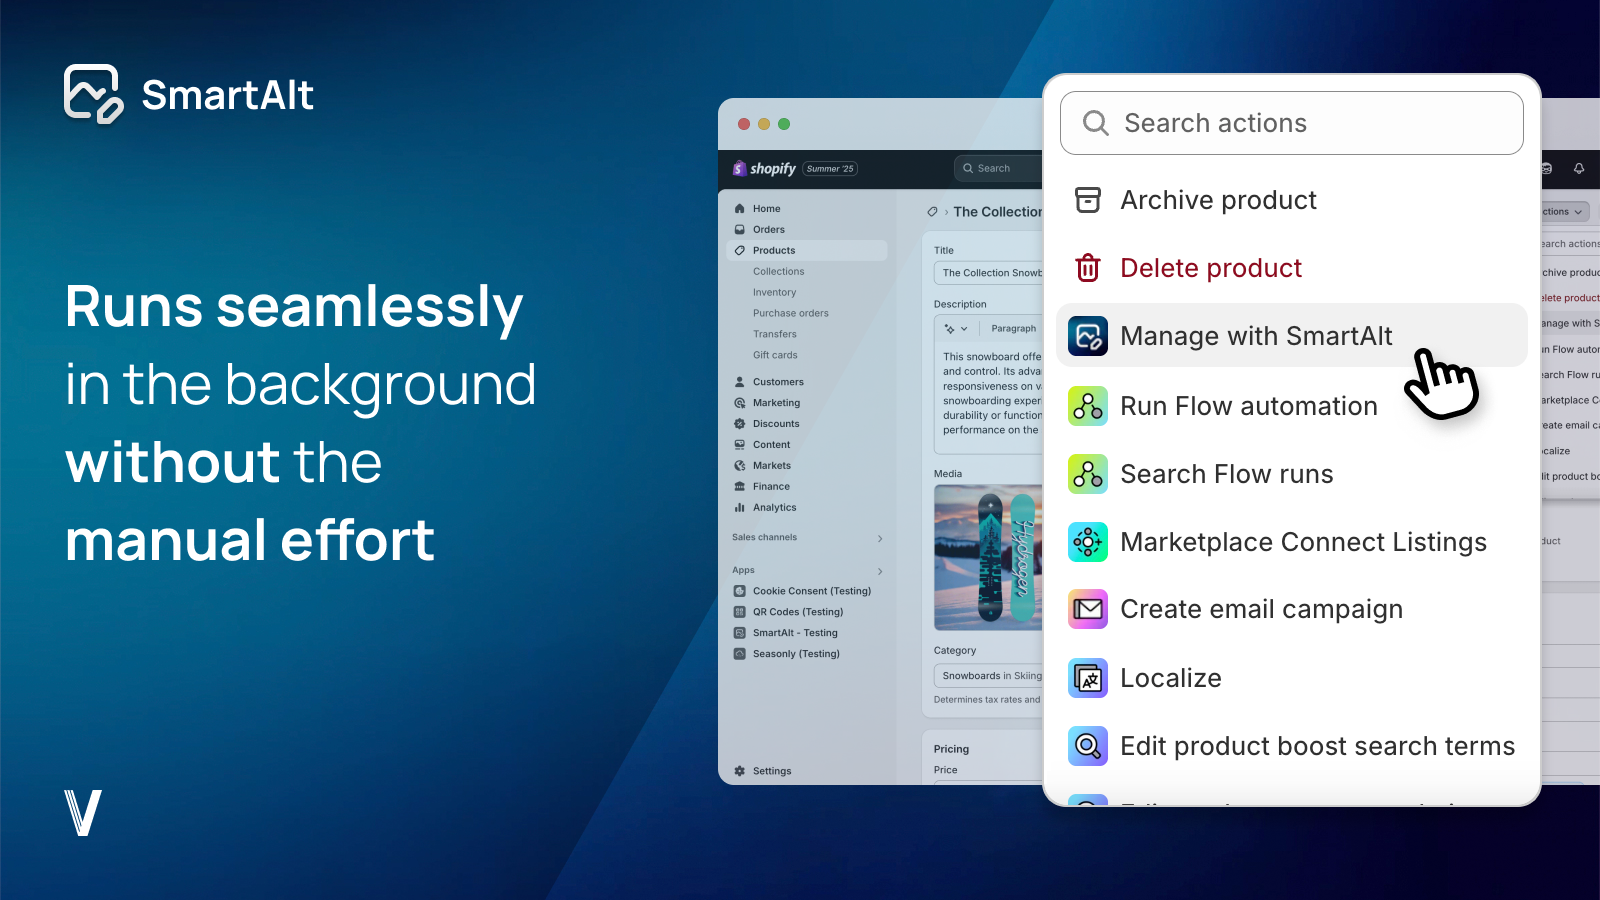This screenshot has height=900, width=1600.
Task: Open the Paragraph style dropdown
Action: click(x=1013, y=329)
